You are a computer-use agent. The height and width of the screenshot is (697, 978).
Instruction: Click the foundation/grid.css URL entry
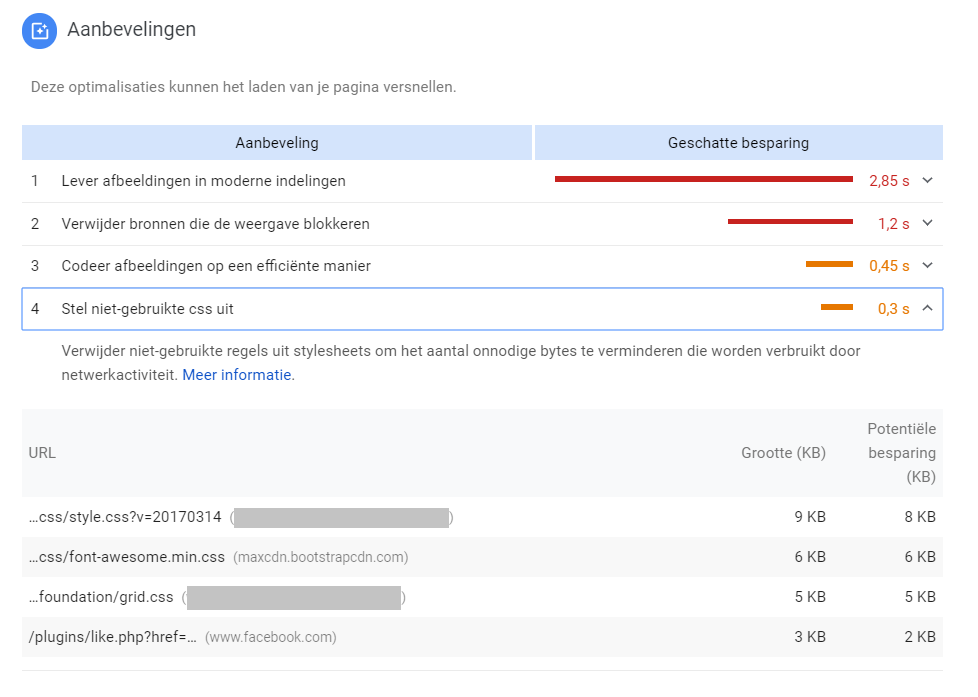(101, 597)
